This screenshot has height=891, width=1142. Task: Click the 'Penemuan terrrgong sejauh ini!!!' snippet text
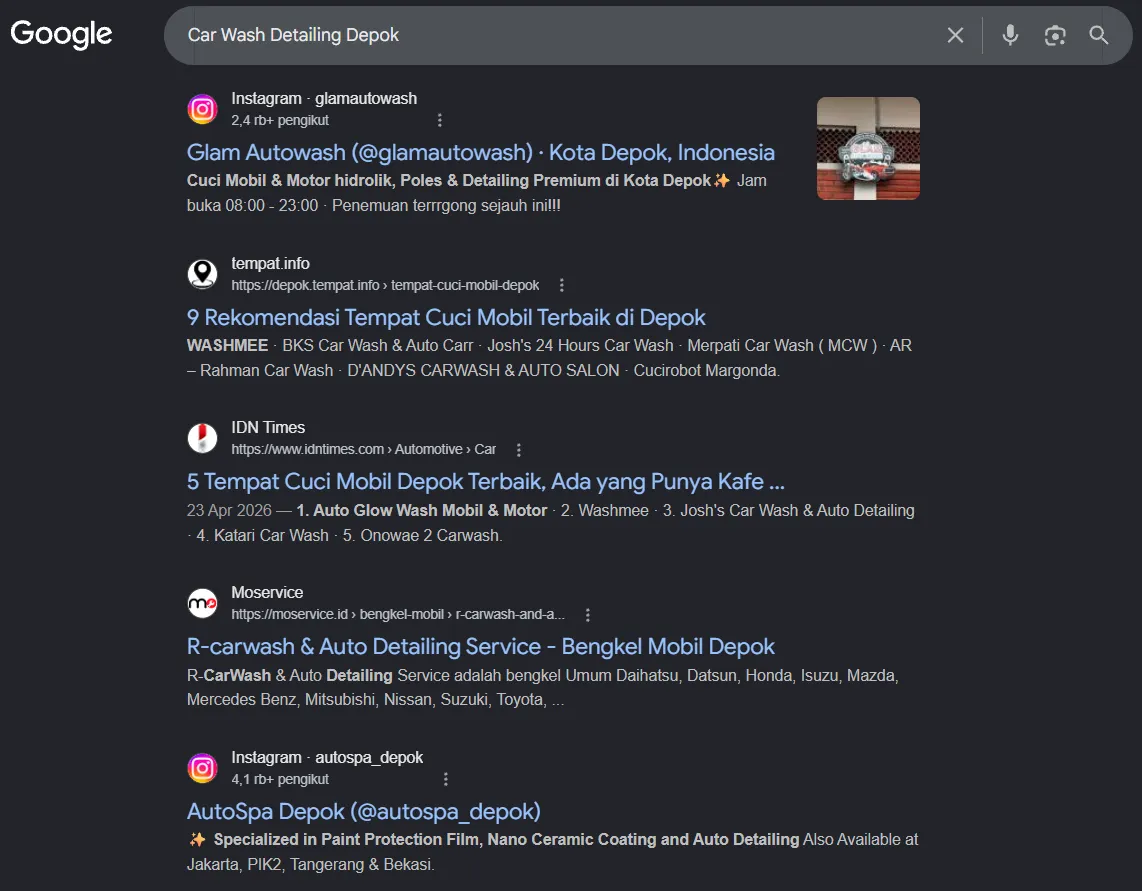point(446,205)
